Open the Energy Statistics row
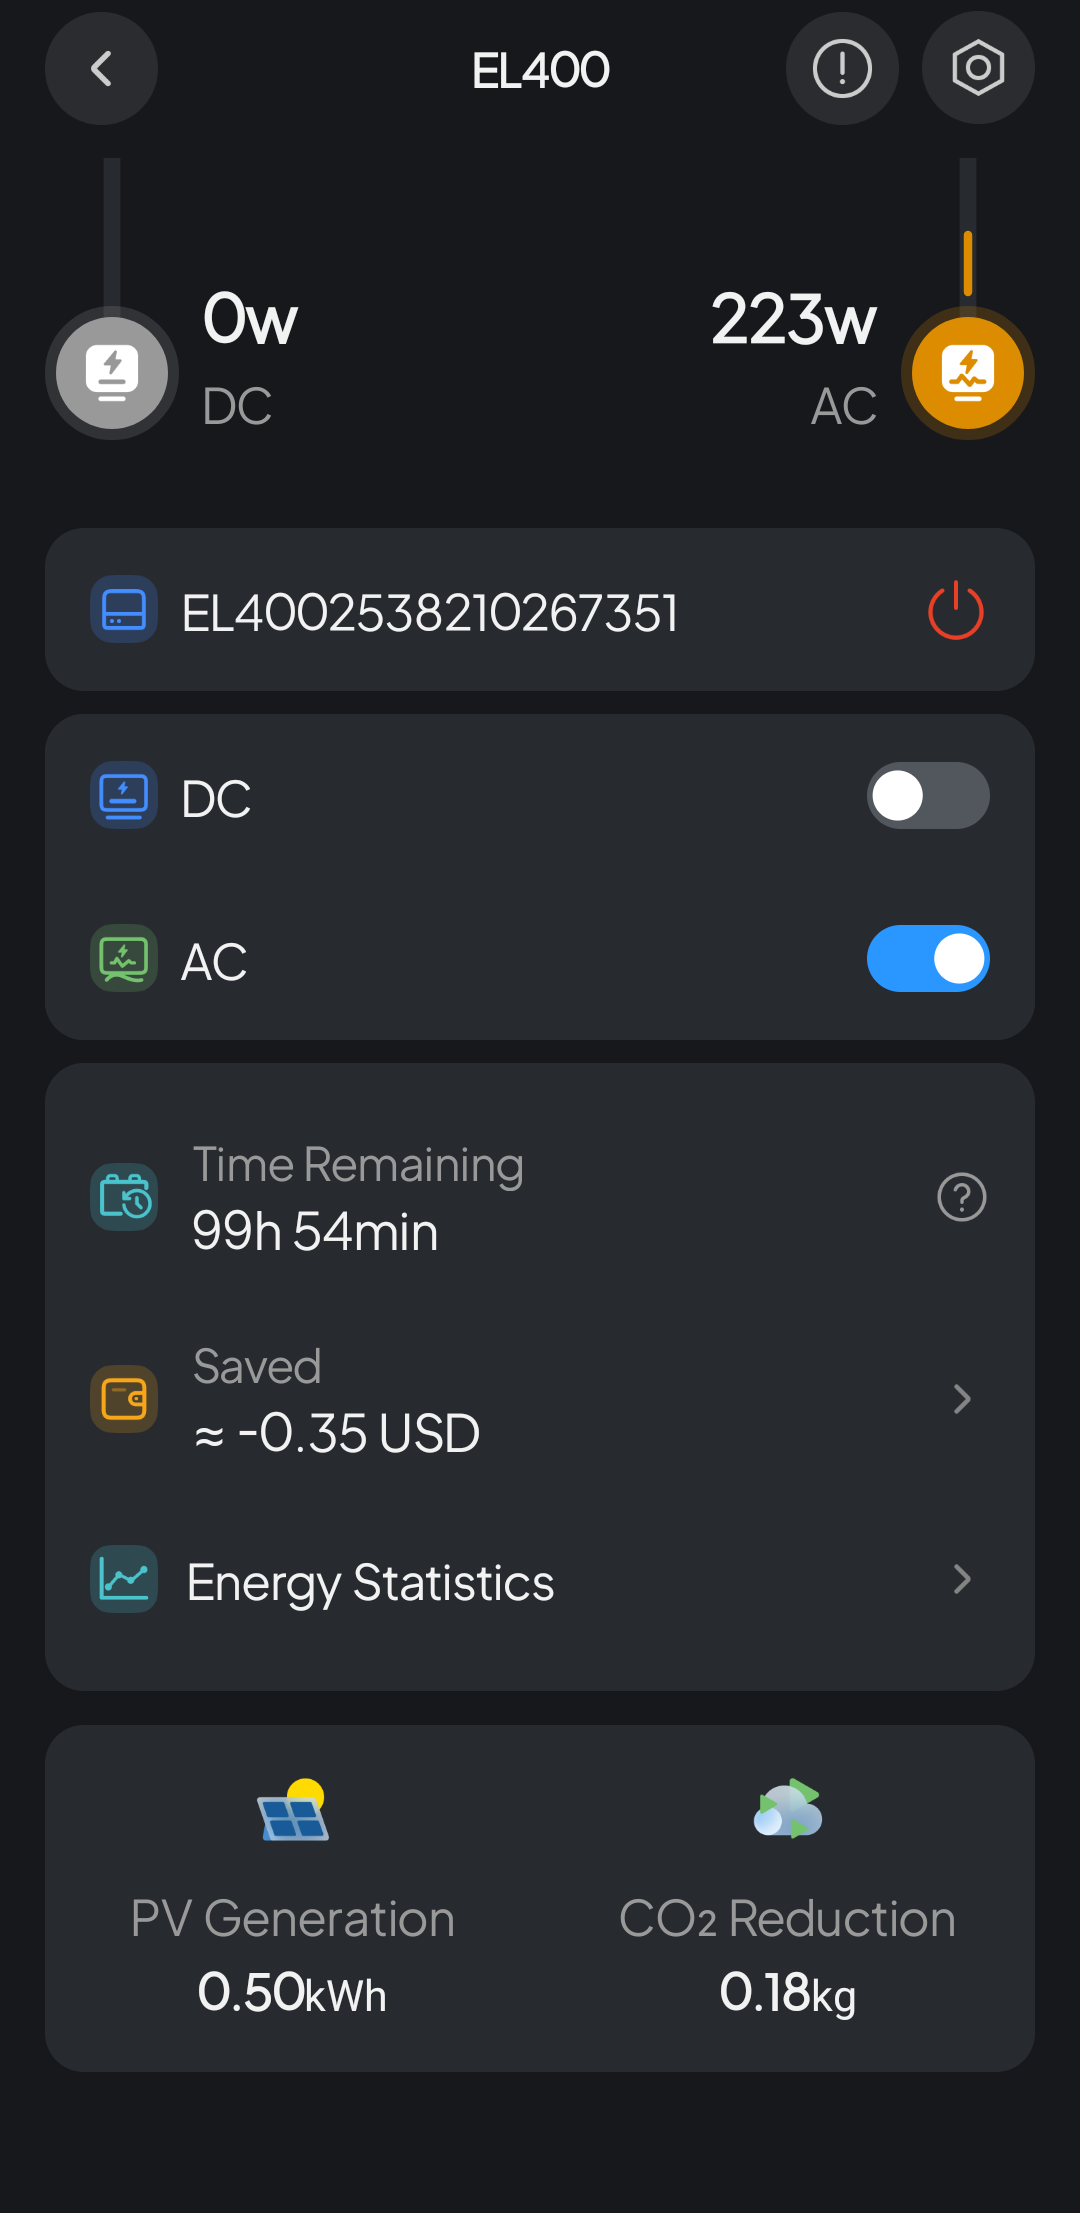 tap(370, 1582)
